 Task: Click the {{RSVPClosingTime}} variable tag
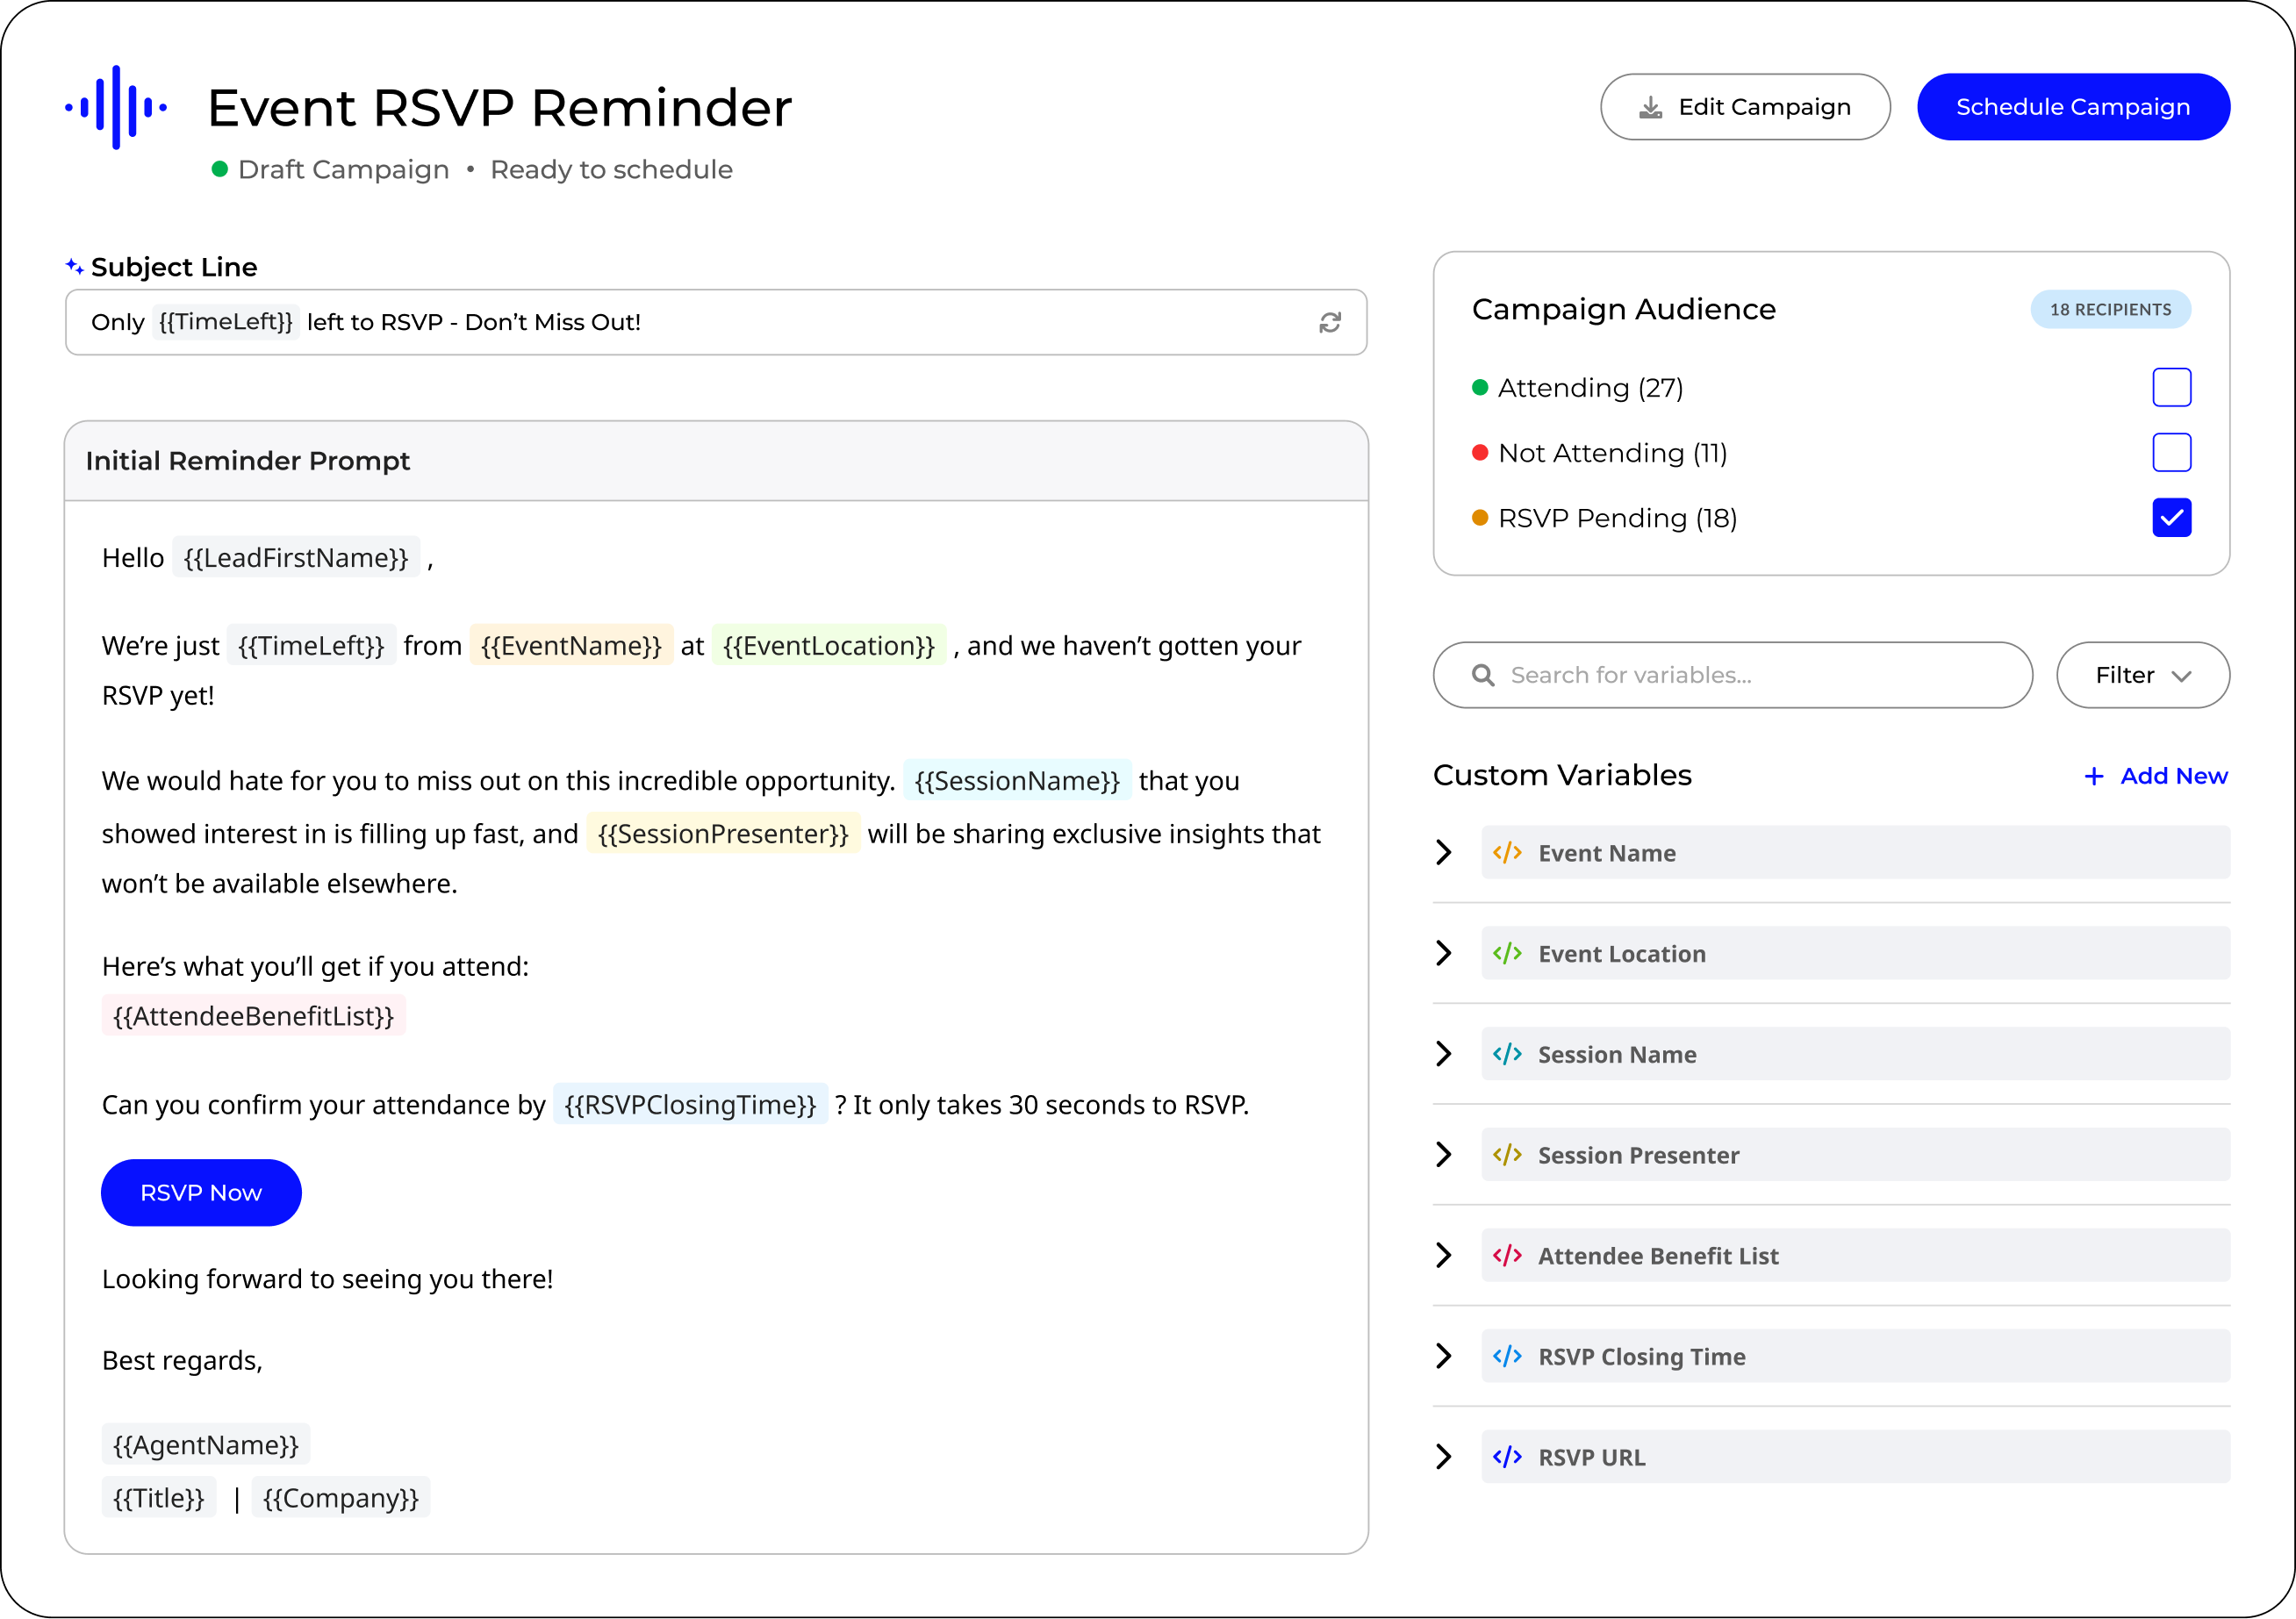690,1105
